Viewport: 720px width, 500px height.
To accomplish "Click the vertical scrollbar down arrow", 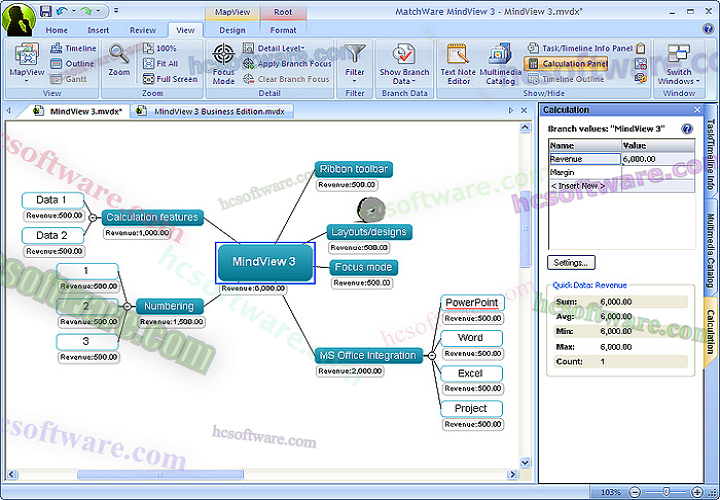I will (525, 462).
